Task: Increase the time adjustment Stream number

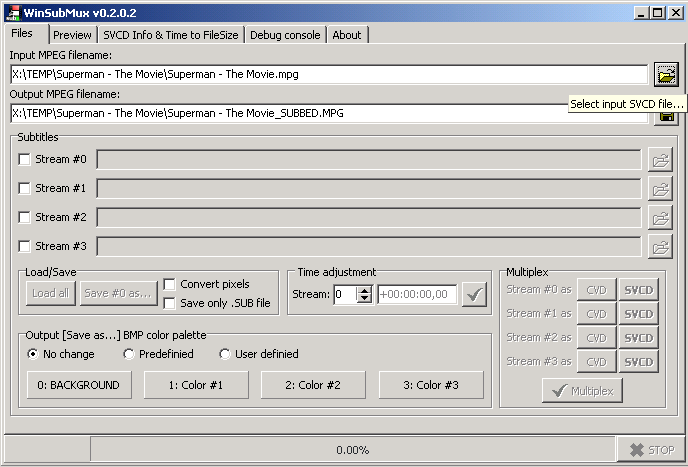Action: point(364,290)
